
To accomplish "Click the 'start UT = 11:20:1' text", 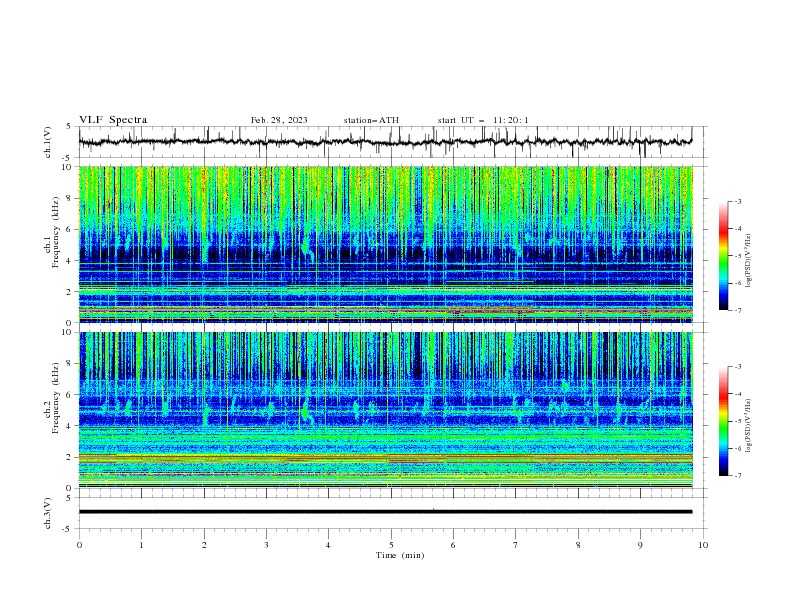I will (483, 120).
